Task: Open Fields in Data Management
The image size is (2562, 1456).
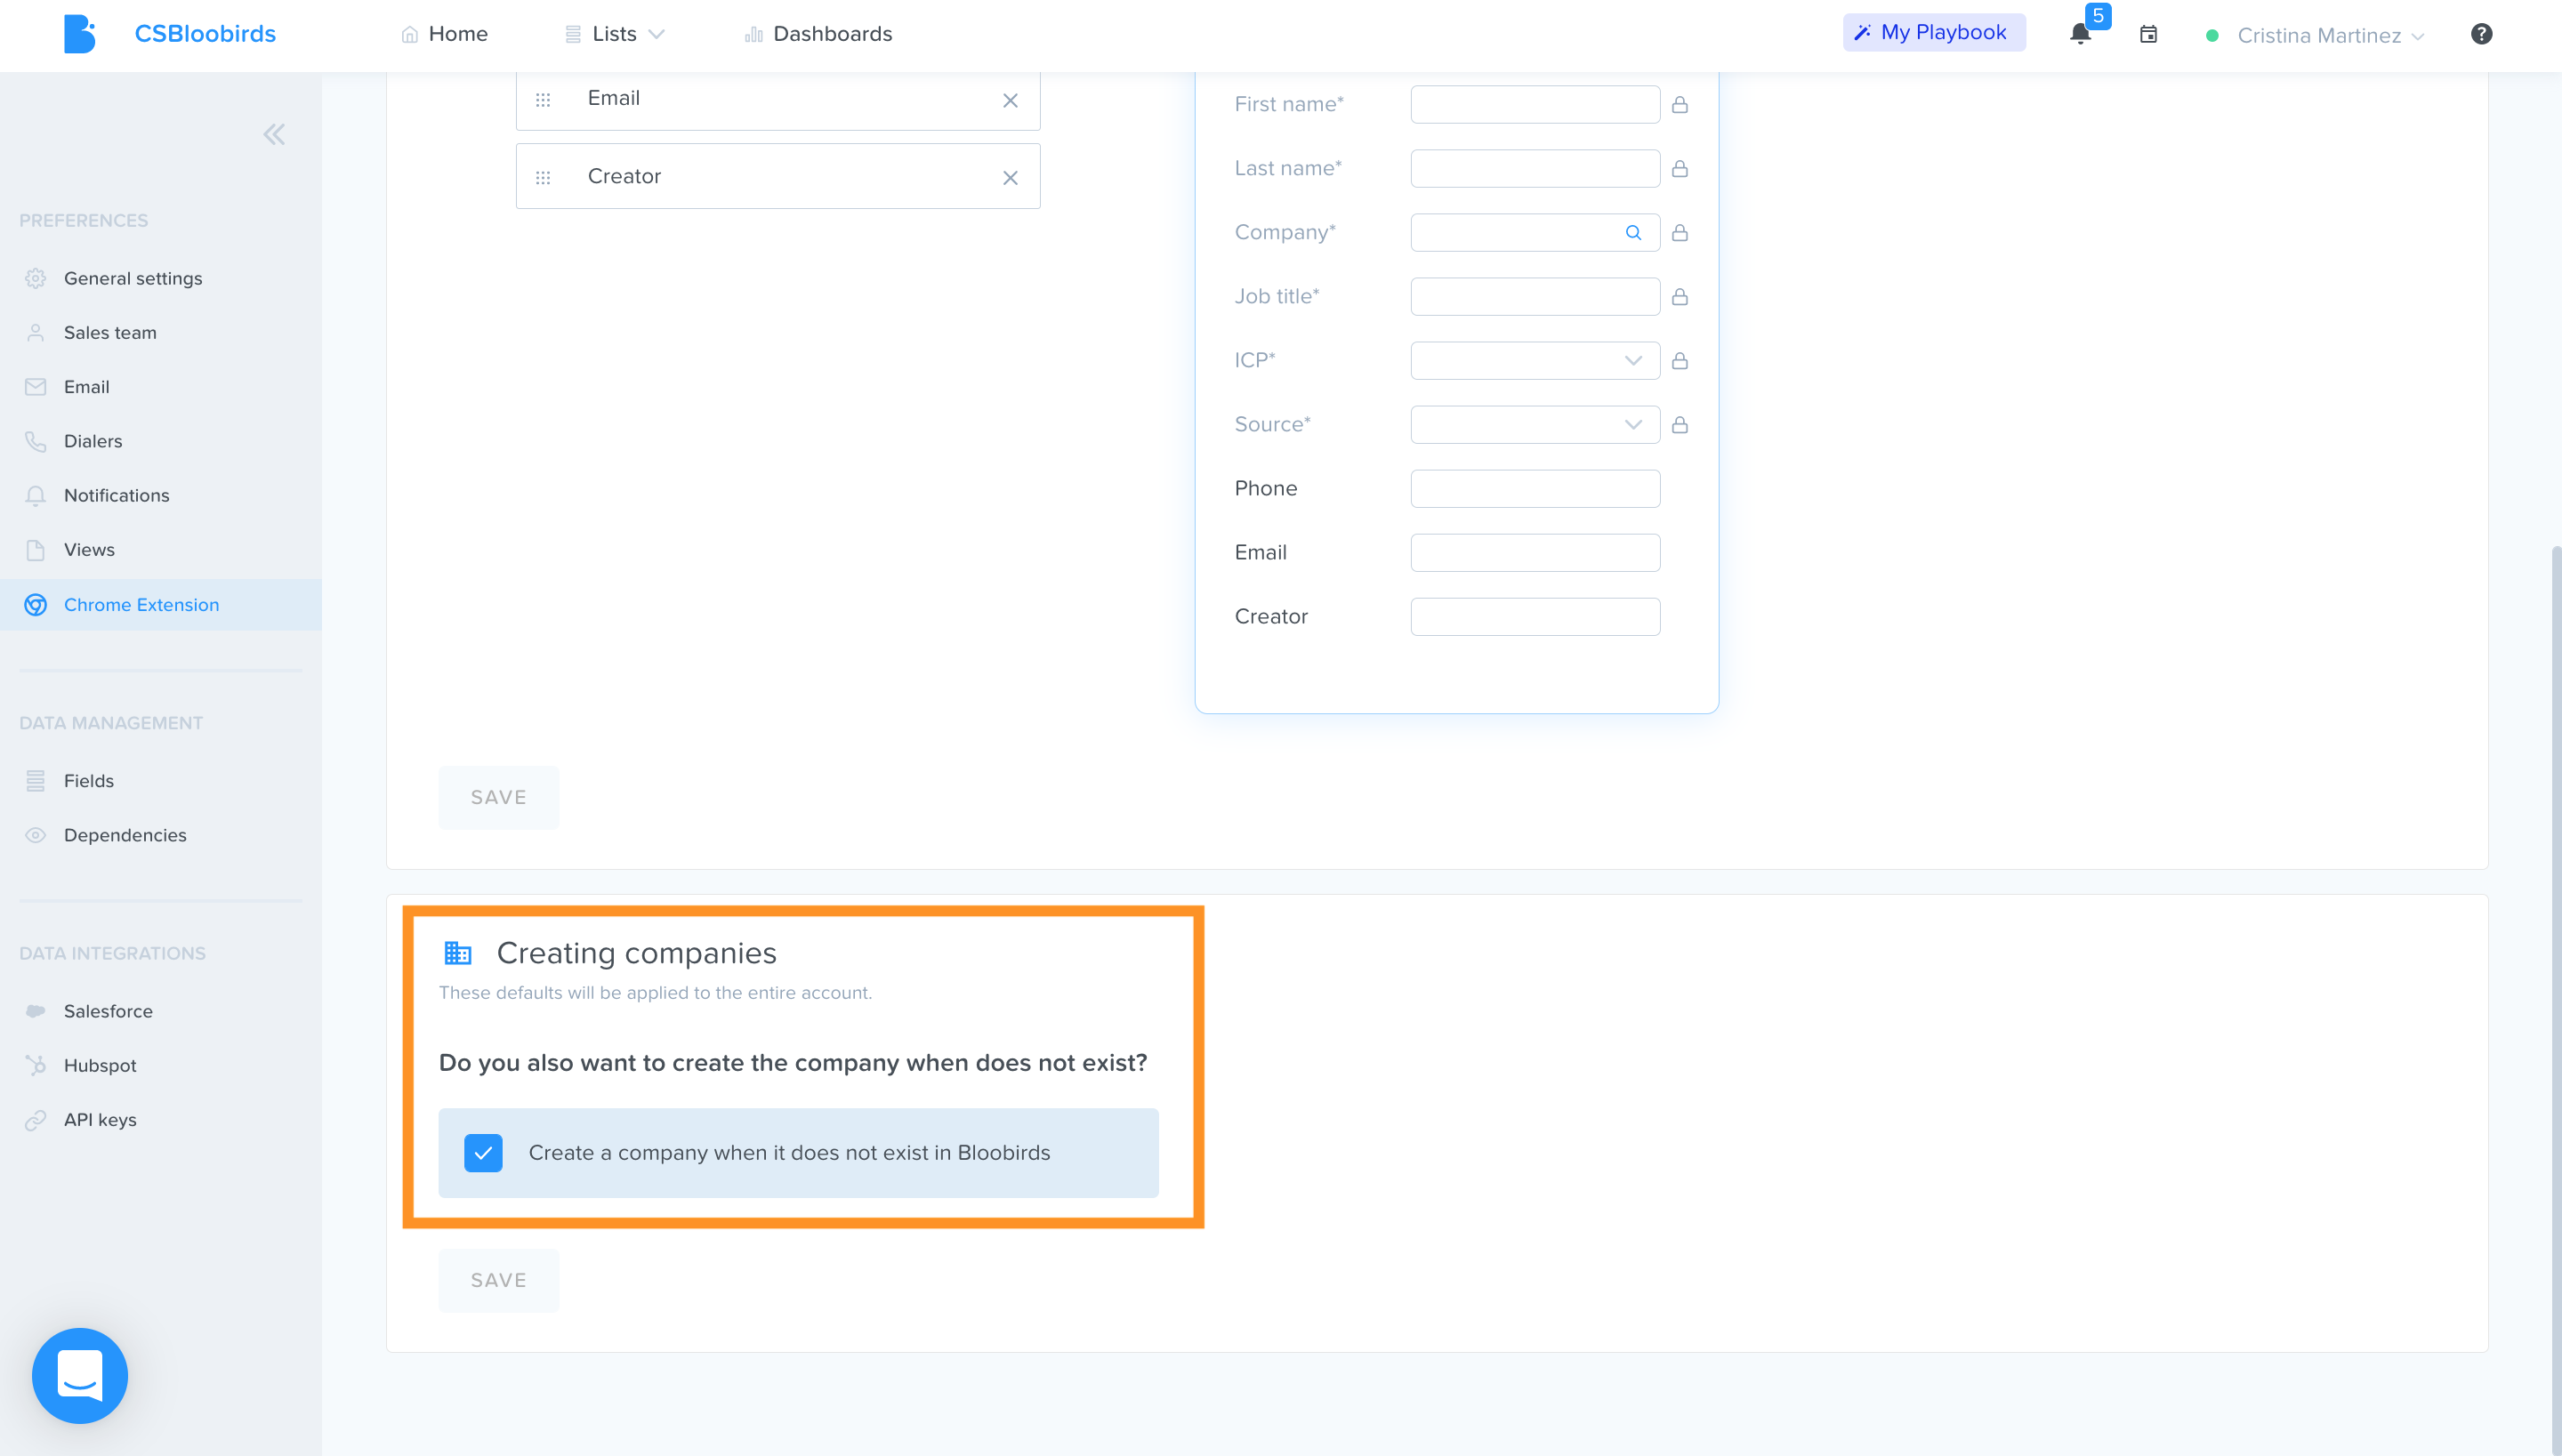Action: [89, 781]
